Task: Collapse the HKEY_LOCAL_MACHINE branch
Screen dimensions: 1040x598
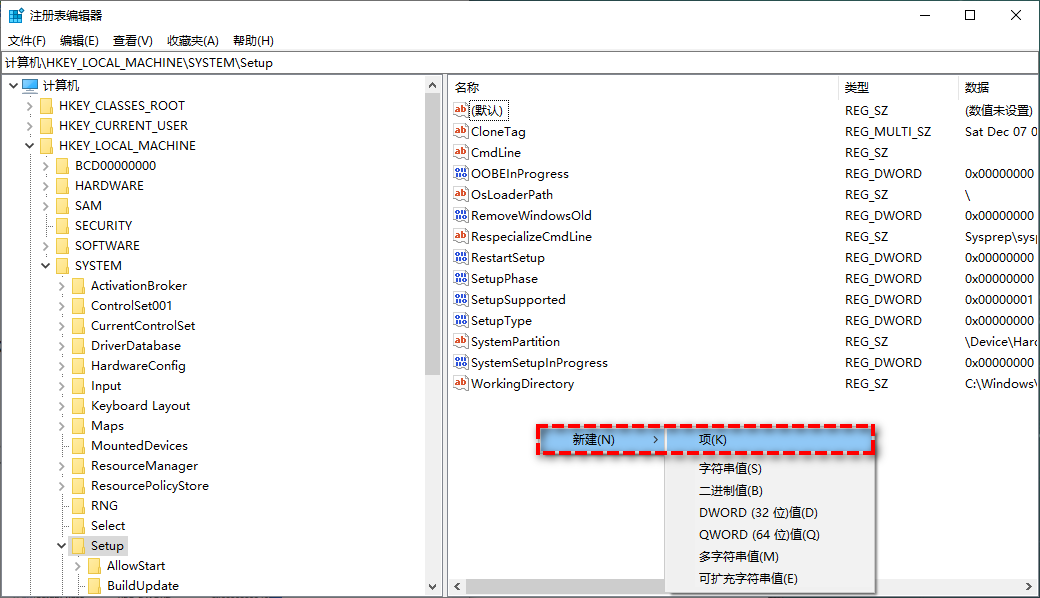Action: click(x=29, y=145)
